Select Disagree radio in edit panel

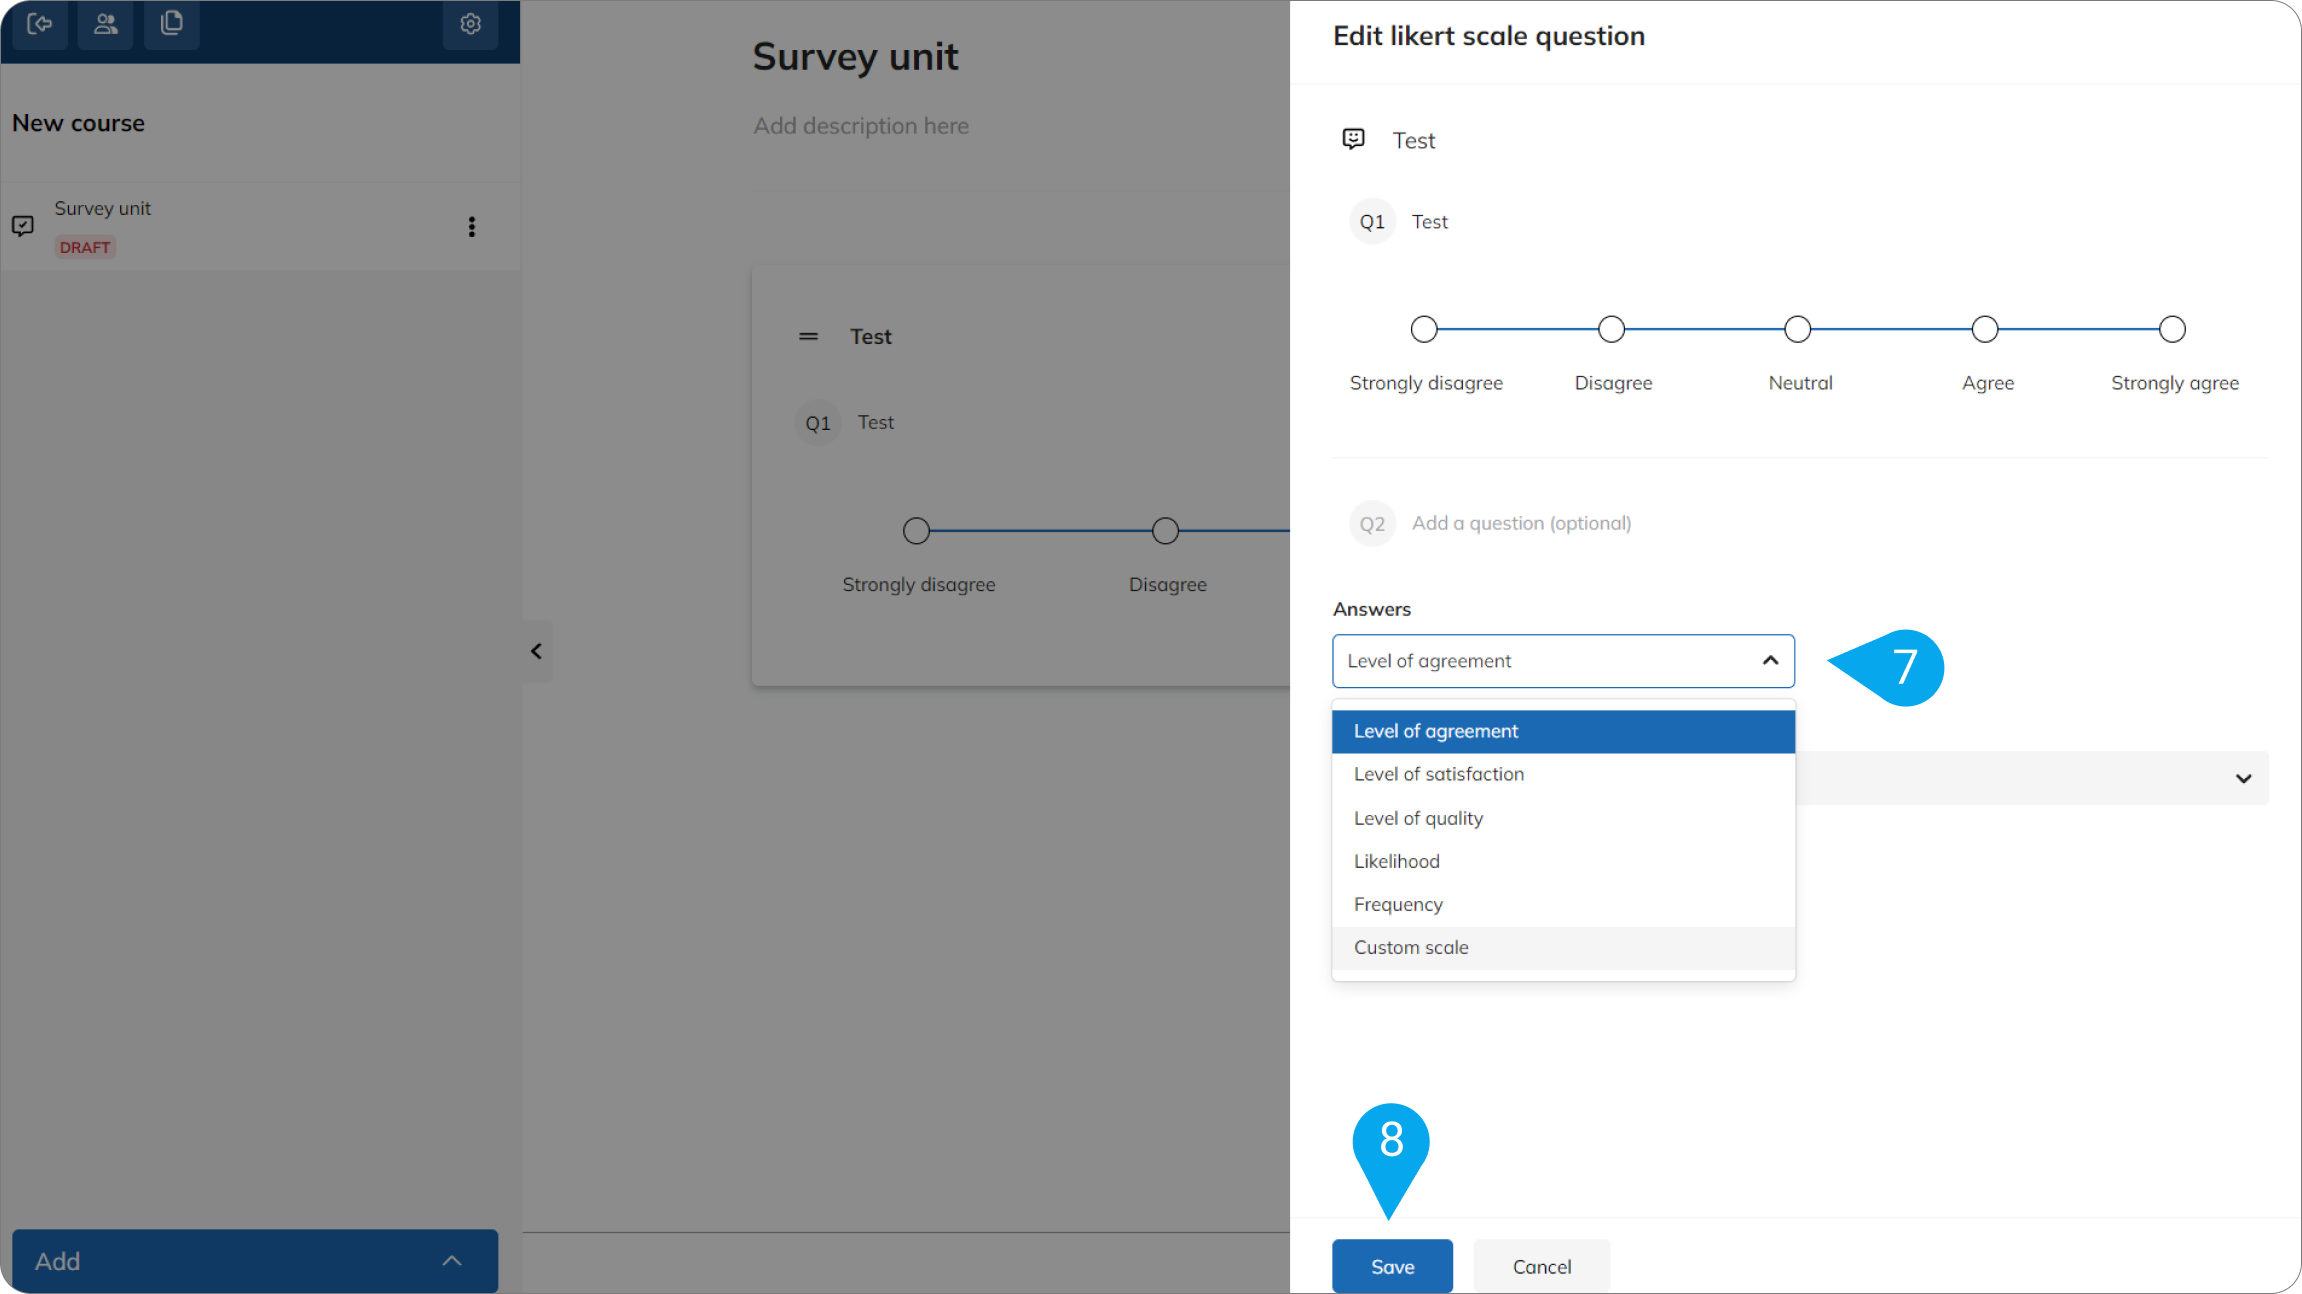tap(1611, 329)
